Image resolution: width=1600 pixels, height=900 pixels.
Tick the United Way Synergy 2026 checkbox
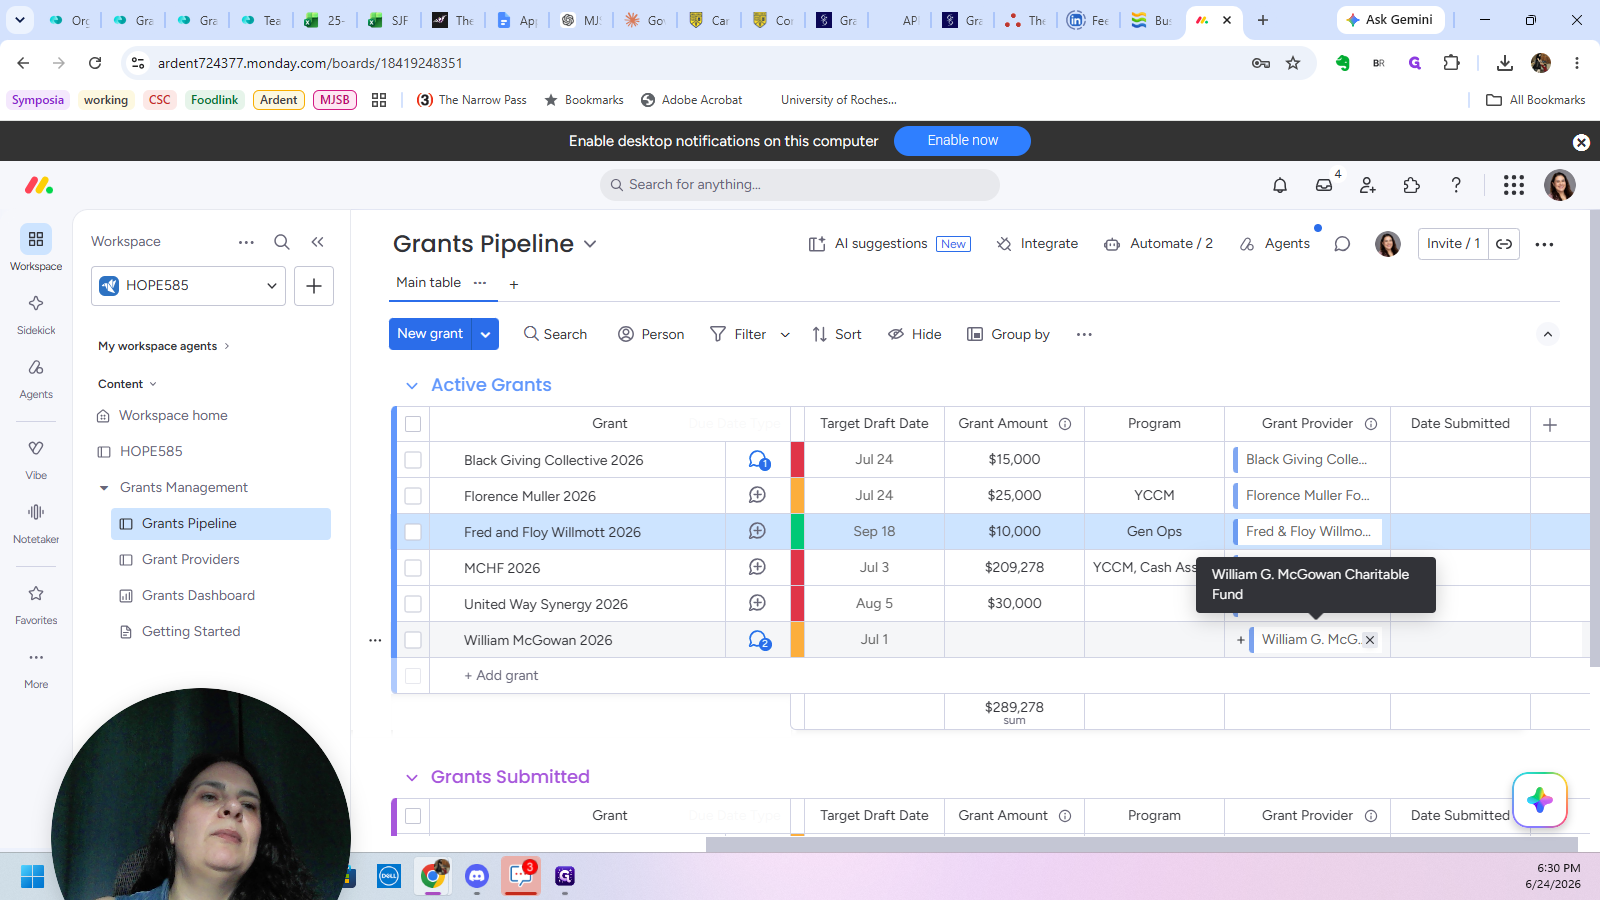[x=413, y=604]
